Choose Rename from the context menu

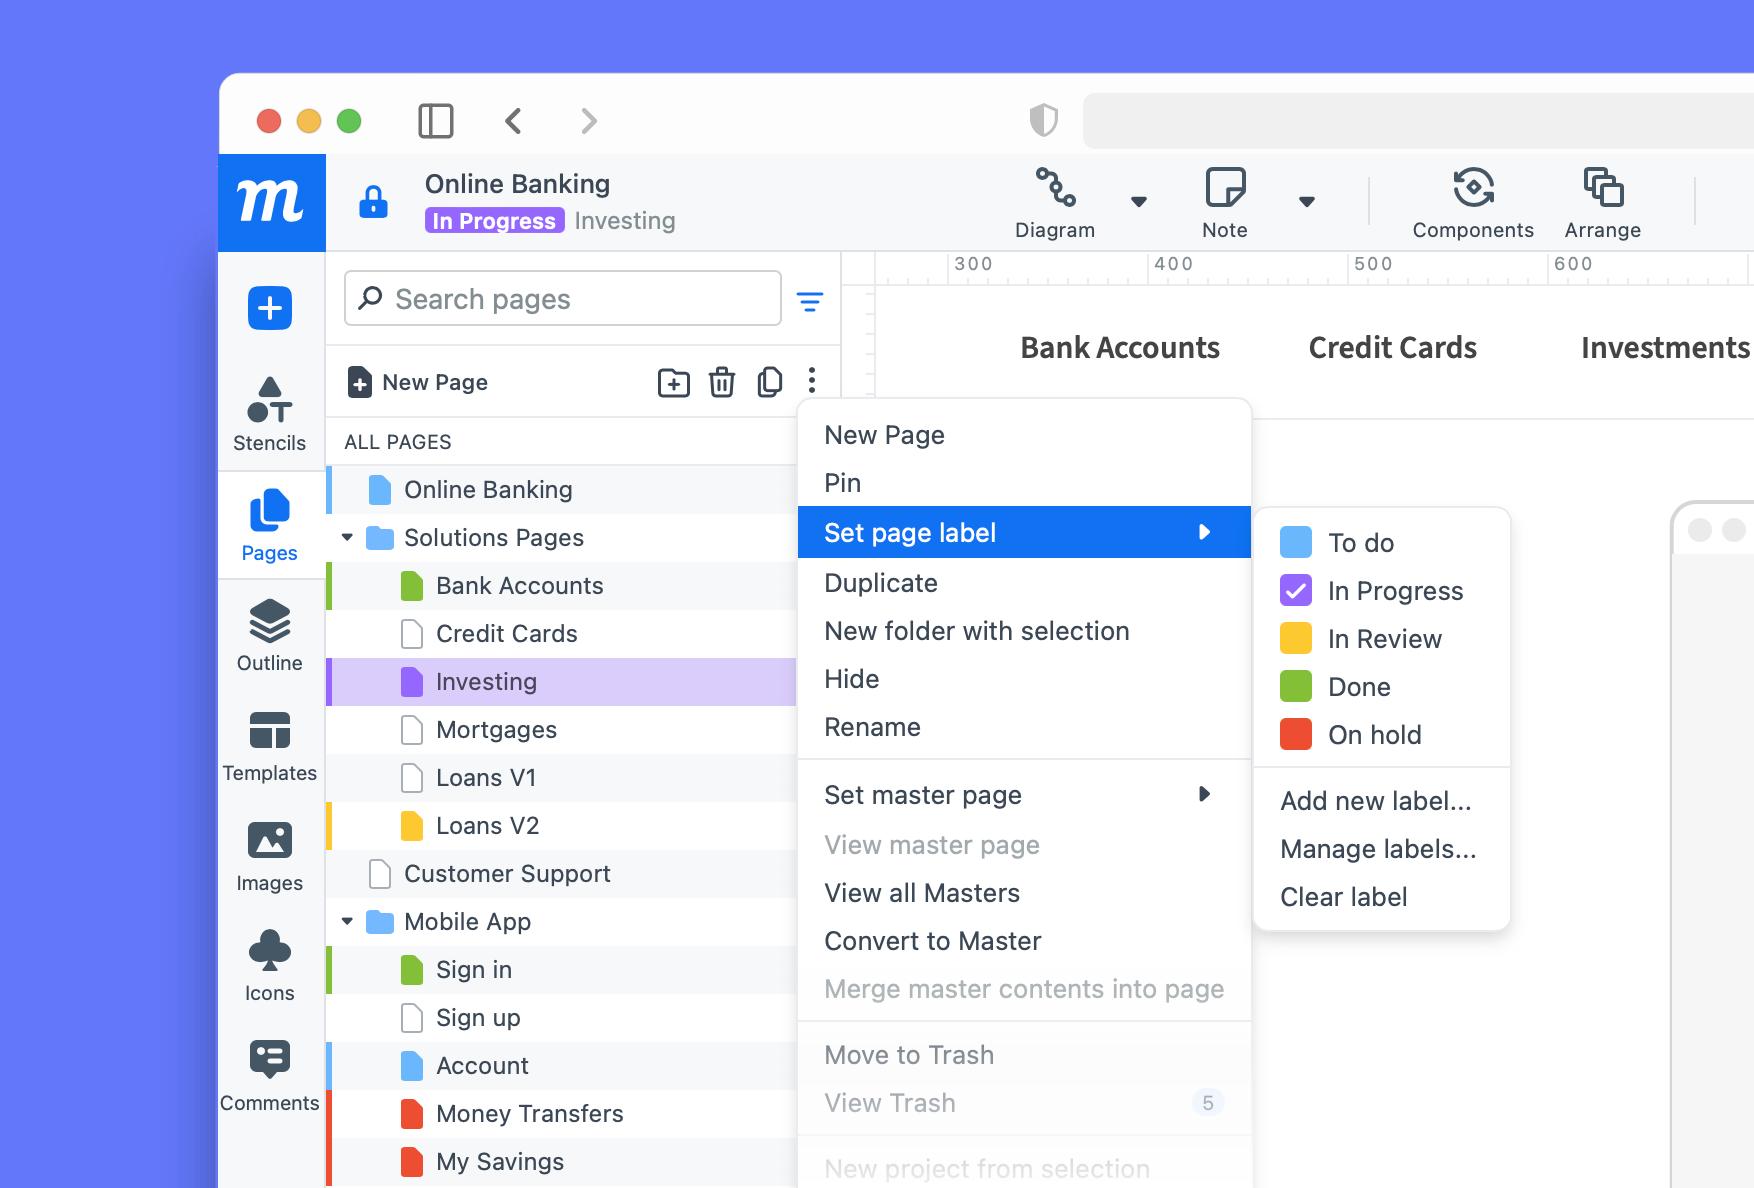872,727
